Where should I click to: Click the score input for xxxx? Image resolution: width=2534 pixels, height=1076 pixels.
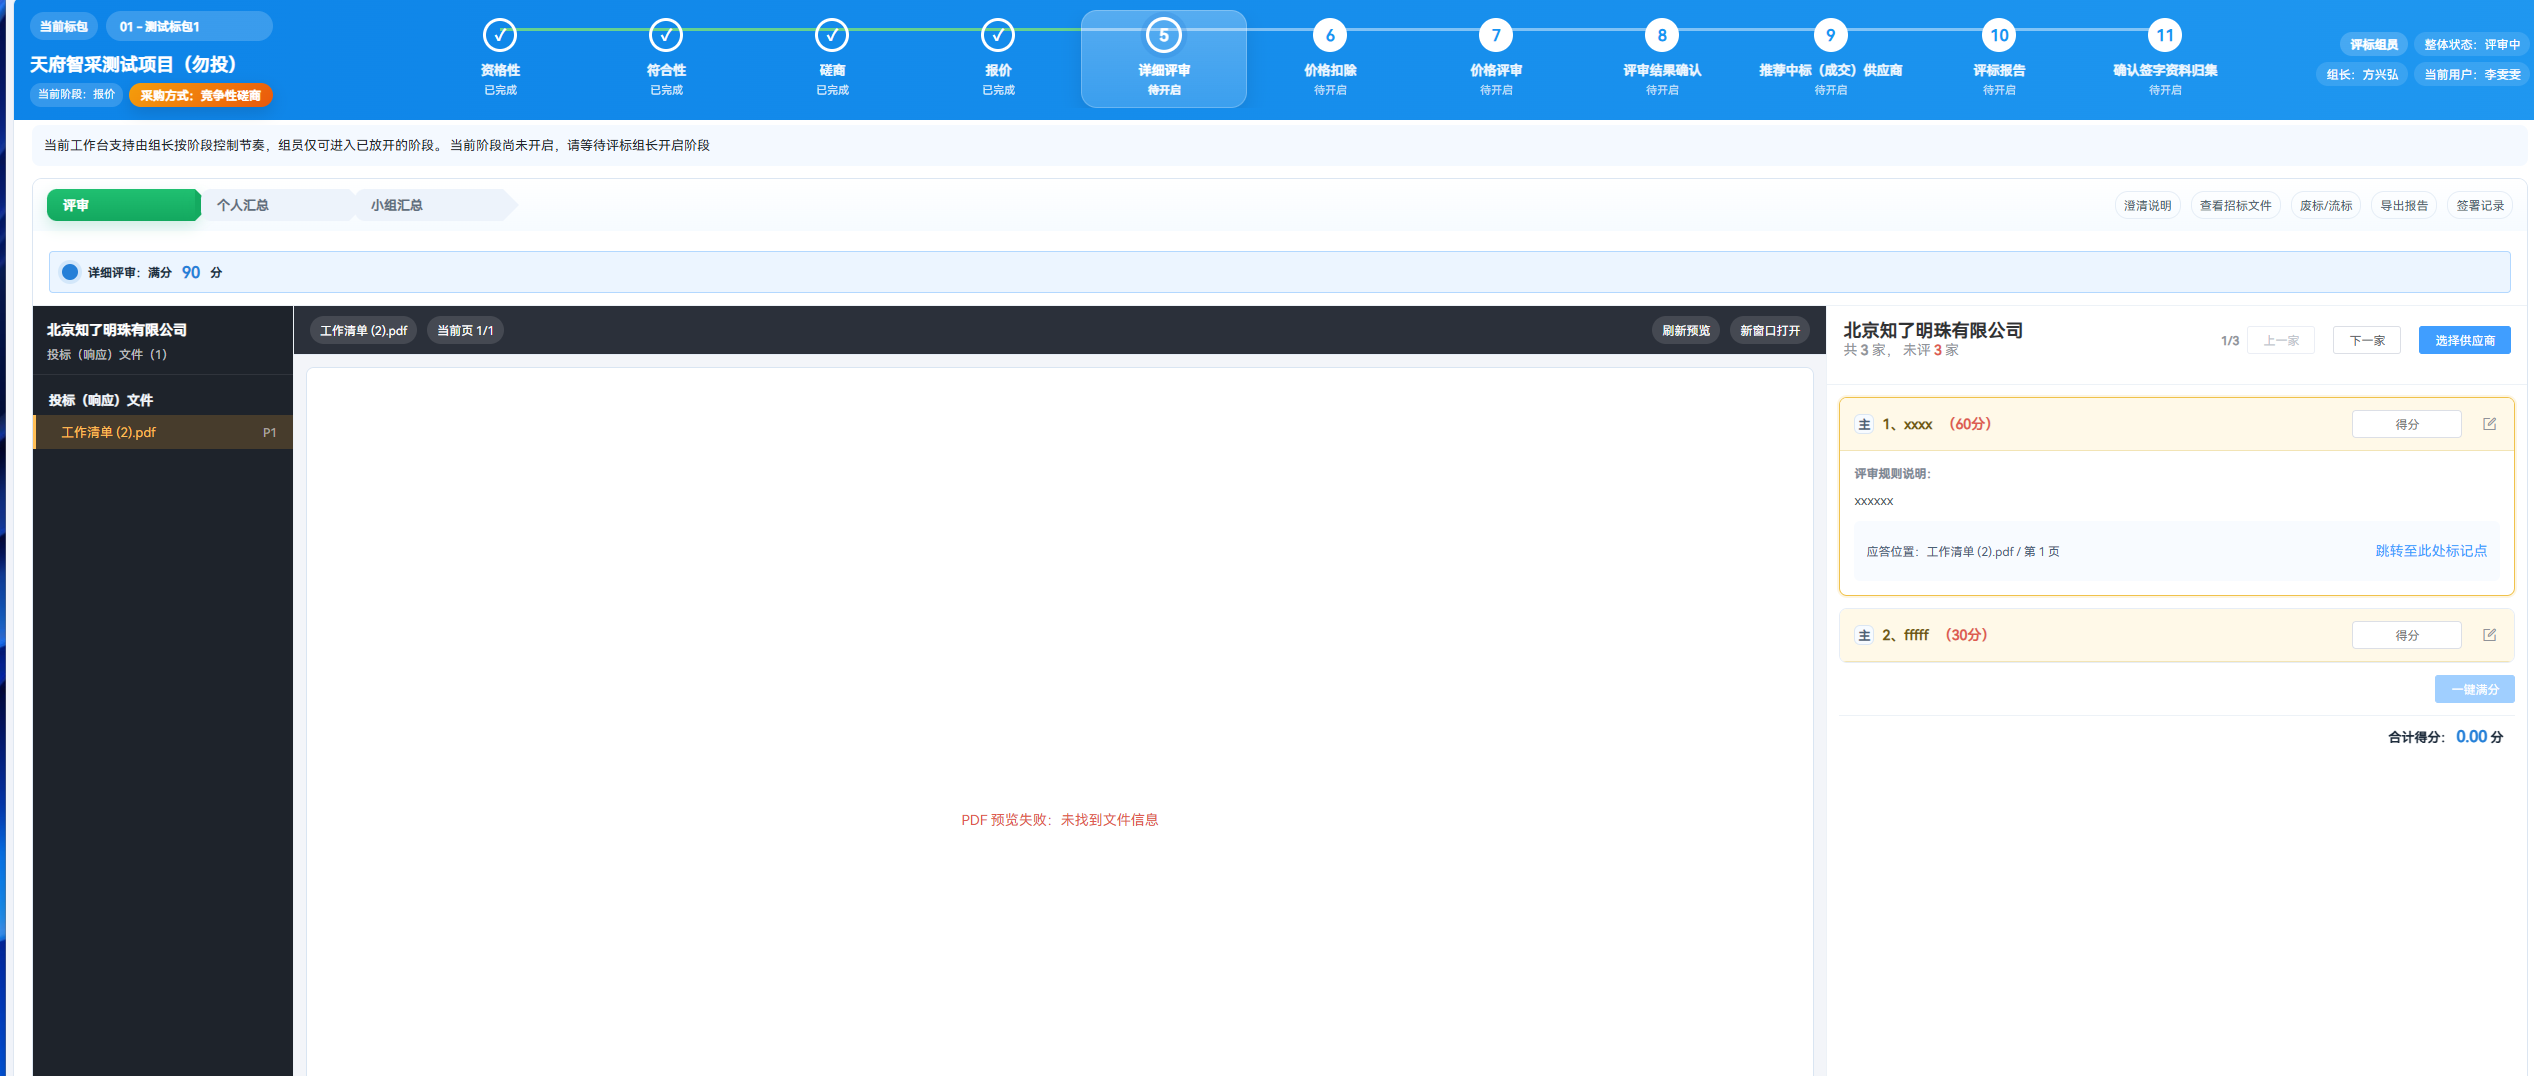(x=2406, y=424)
